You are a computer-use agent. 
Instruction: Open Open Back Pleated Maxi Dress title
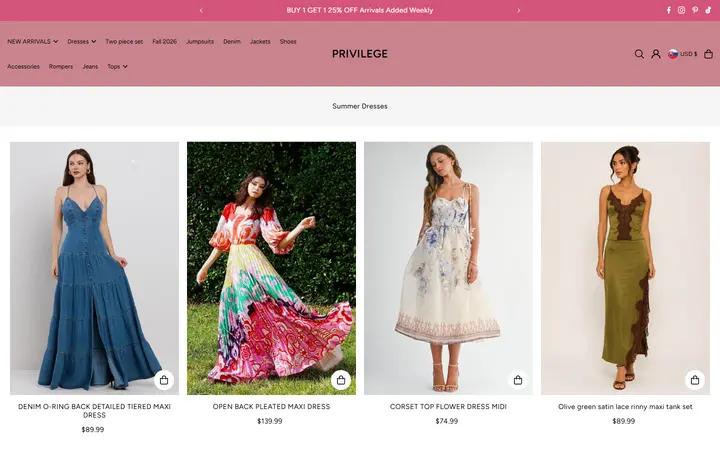[x=271, y=406]
